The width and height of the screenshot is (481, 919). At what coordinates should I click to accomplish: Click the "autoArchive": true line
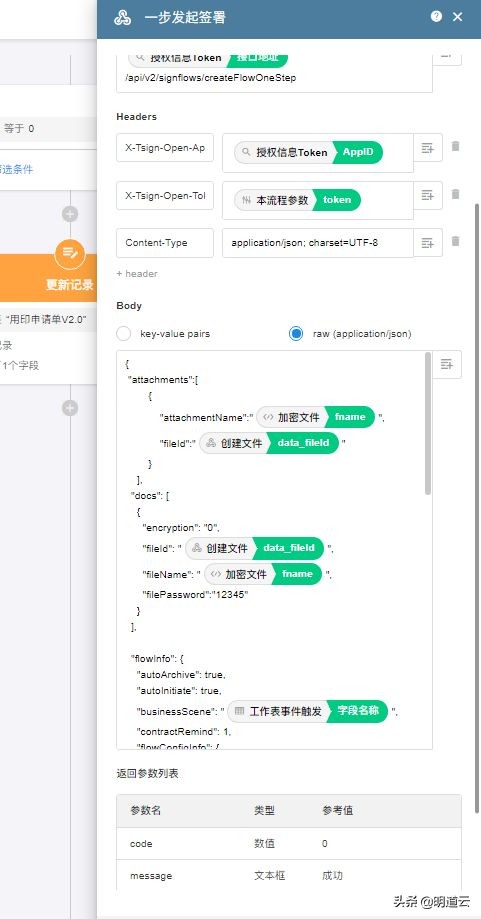[x=180, y=675]
